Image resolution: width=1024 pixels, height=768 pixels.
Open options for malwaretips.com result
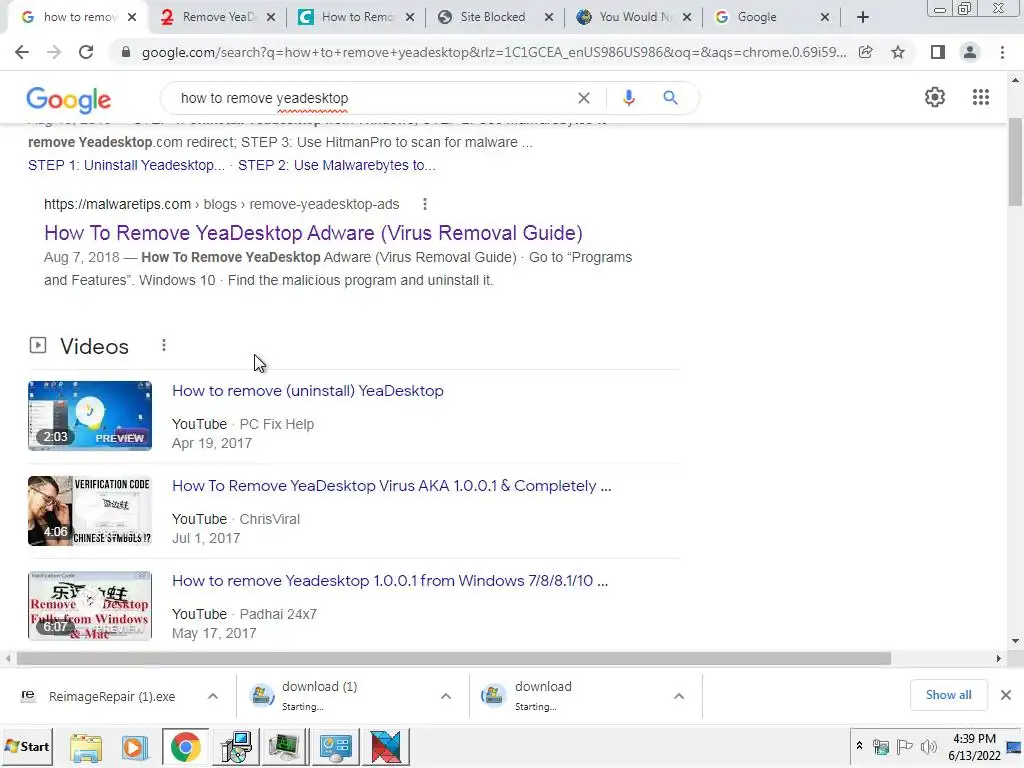(424, 204)
